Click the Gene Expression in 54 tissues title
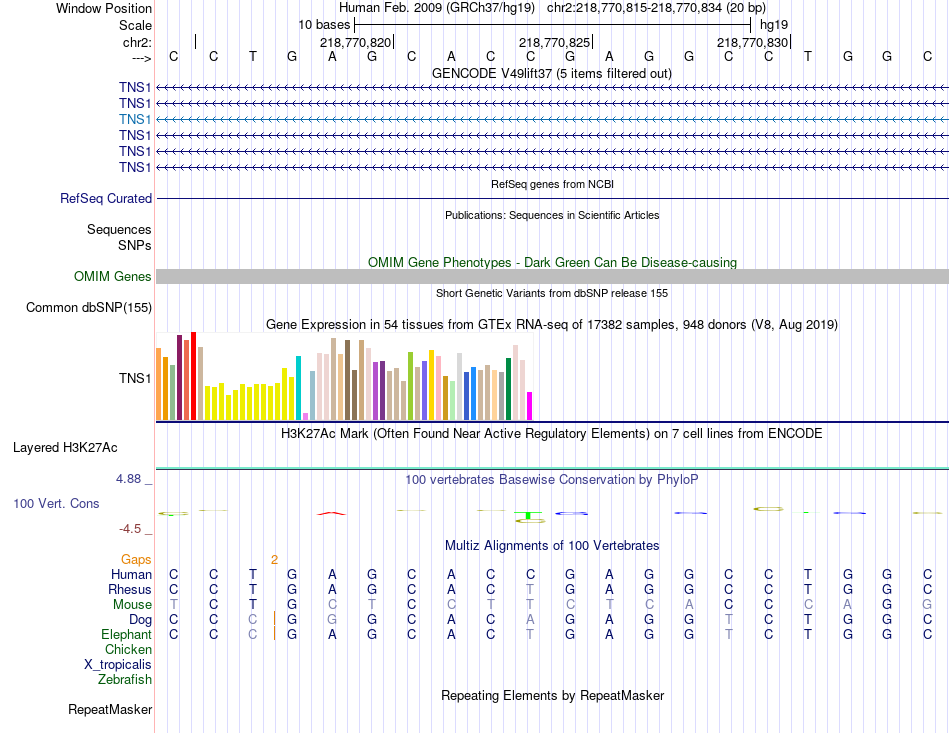Image resolution: width=950 pixels, height=733 pixels. 552,325
